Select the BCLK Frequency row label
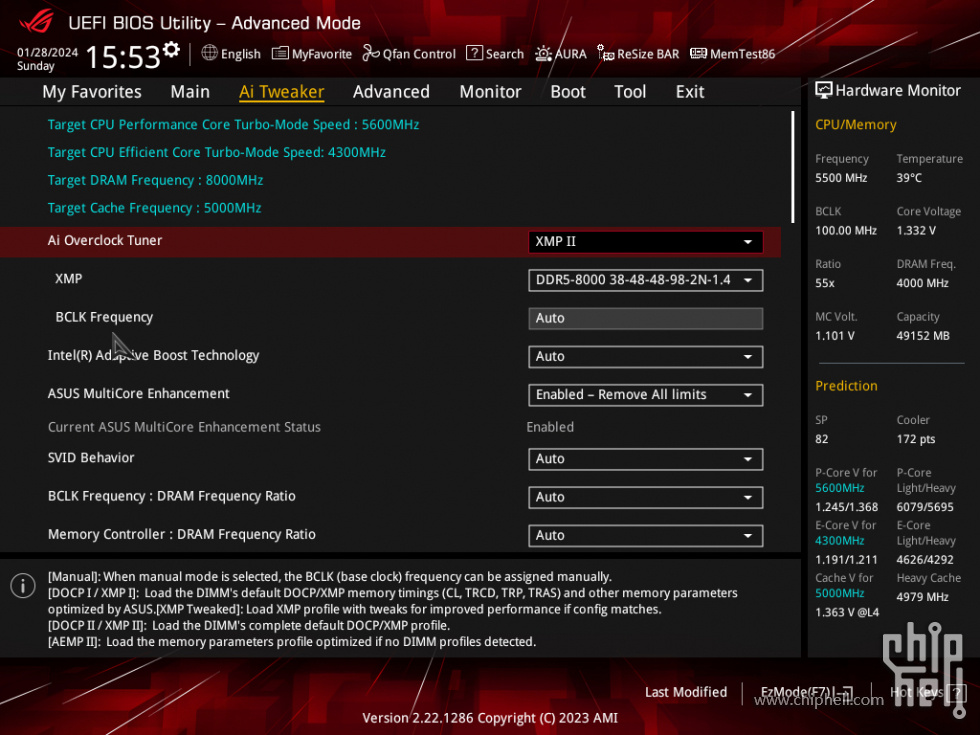 [x=104, y=317]
